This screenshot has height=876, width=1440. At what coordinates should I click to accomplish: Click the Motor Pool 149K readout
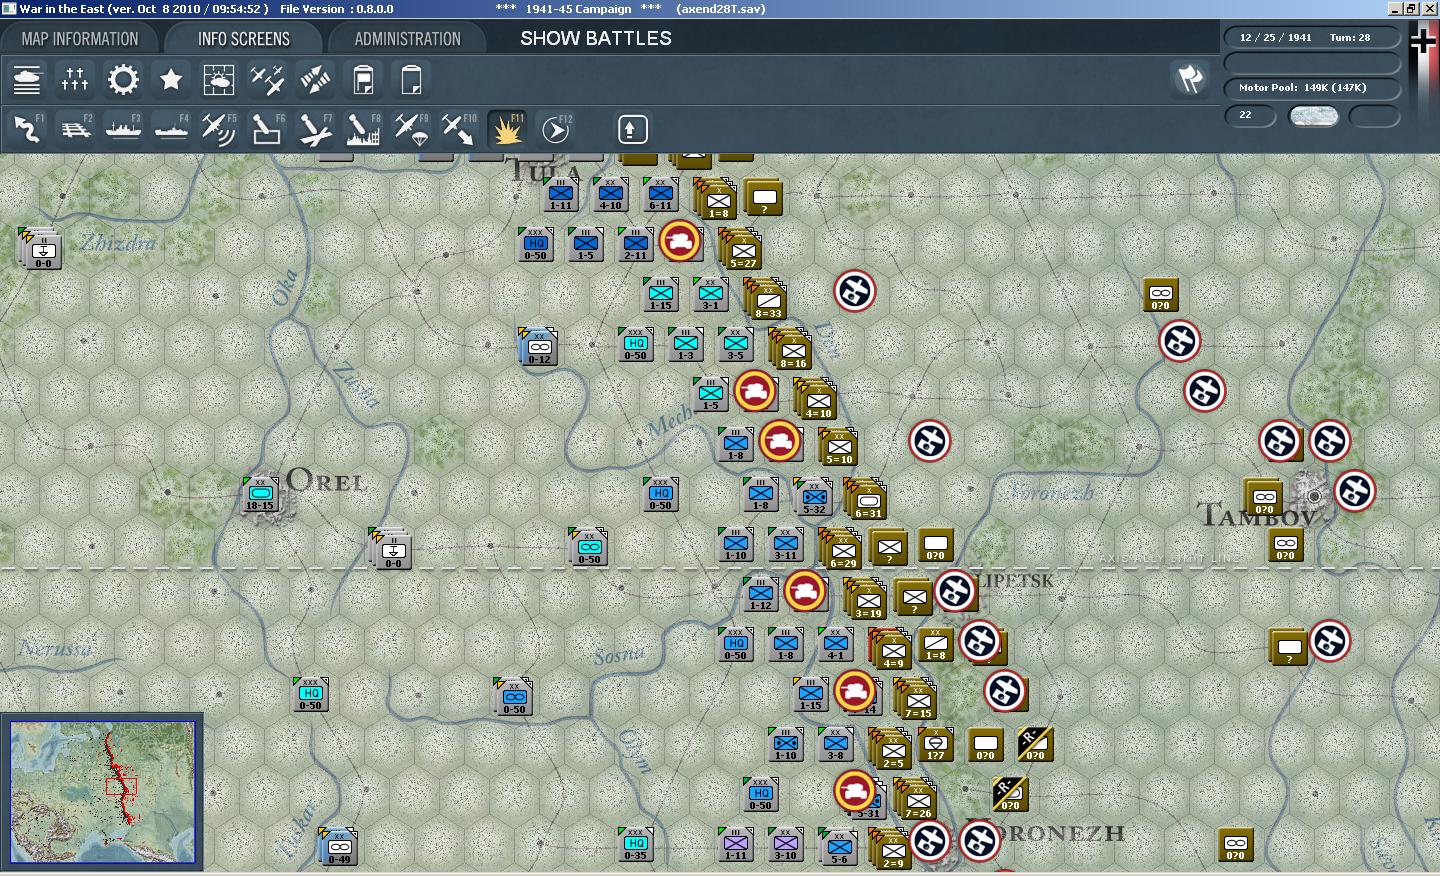(1312, 88)
